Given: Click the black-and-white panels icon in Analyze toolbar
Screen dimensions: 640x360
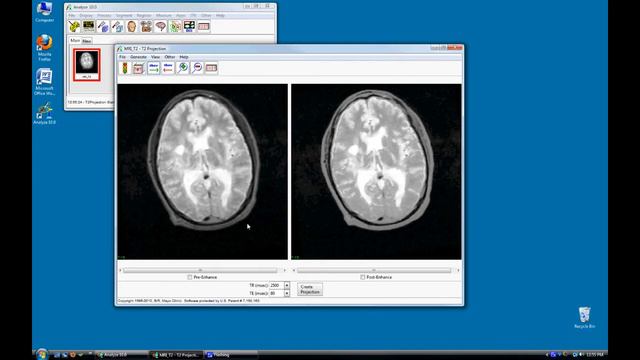Looking at the screenshot, I should [x=189, y=27].
